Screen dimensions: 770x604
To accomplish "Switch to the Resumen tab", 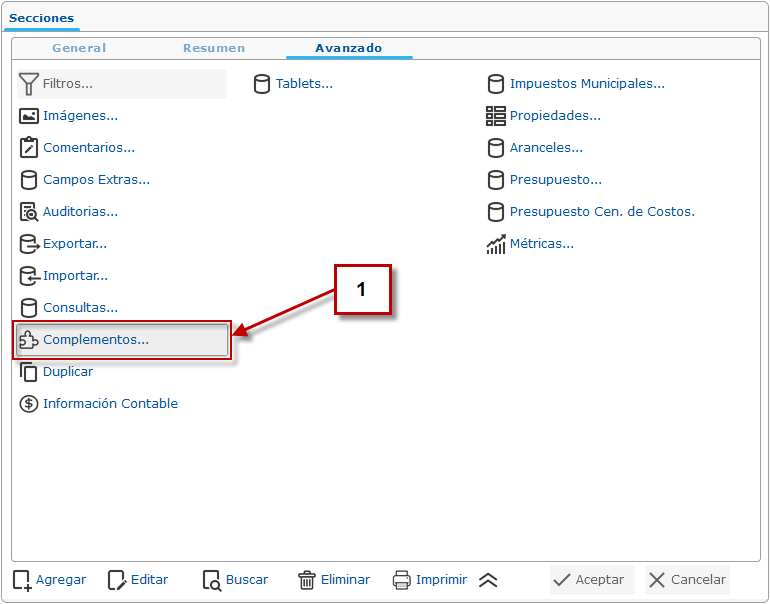I will (x=214, y=48).
